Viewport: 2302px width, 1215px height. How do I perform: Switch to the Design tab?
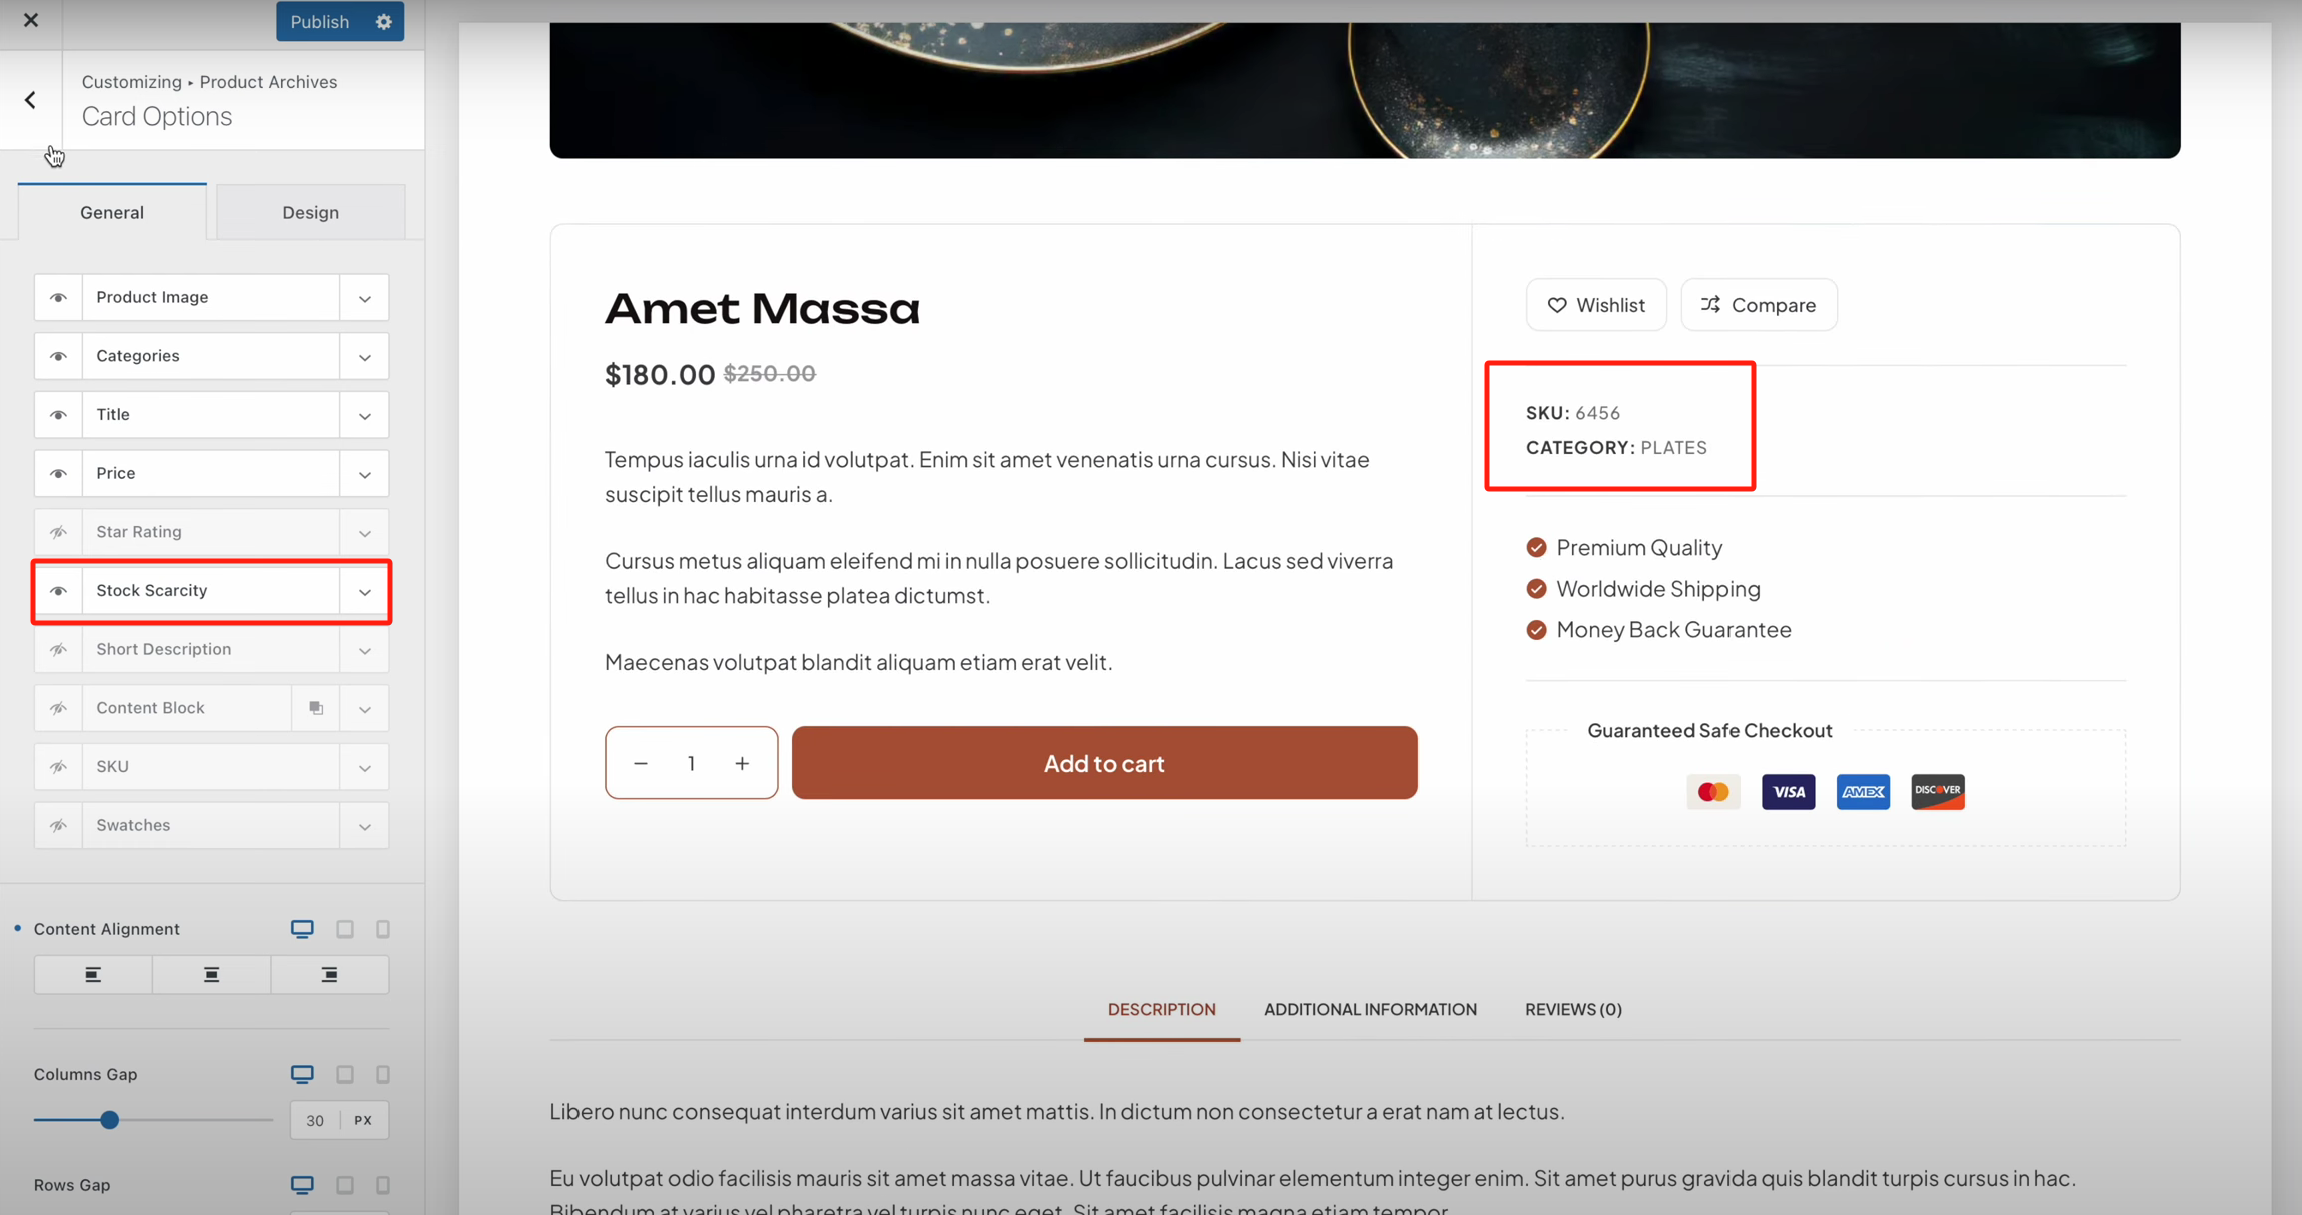[x=310, y=212]
